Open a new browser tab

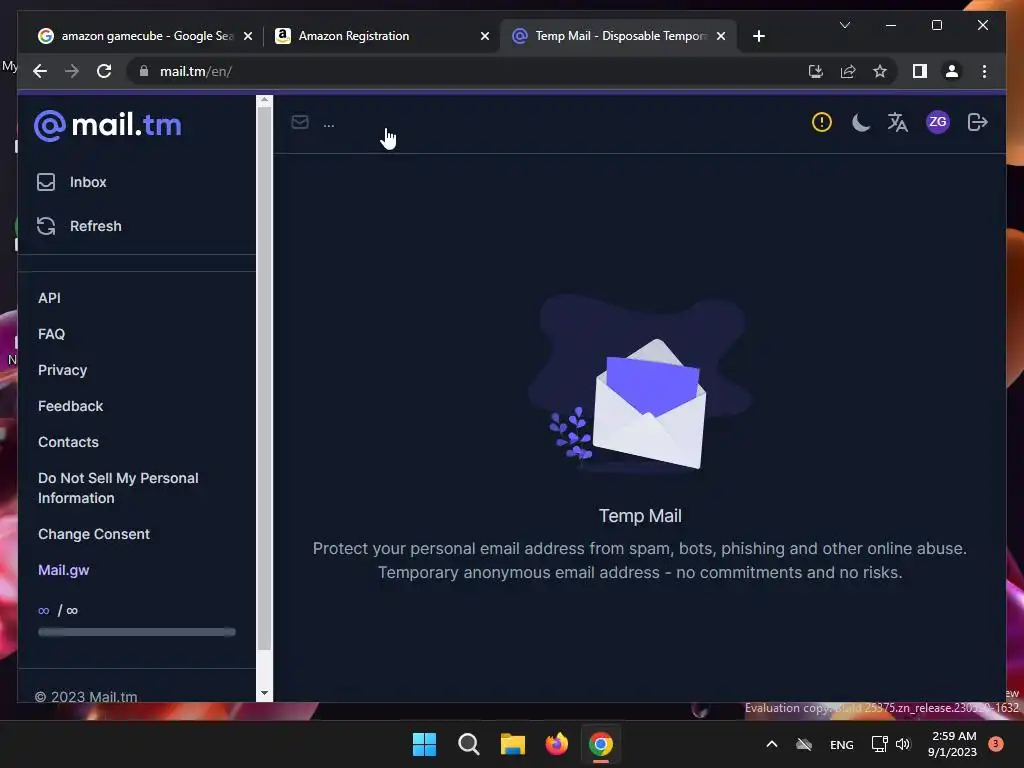point(758,37)
